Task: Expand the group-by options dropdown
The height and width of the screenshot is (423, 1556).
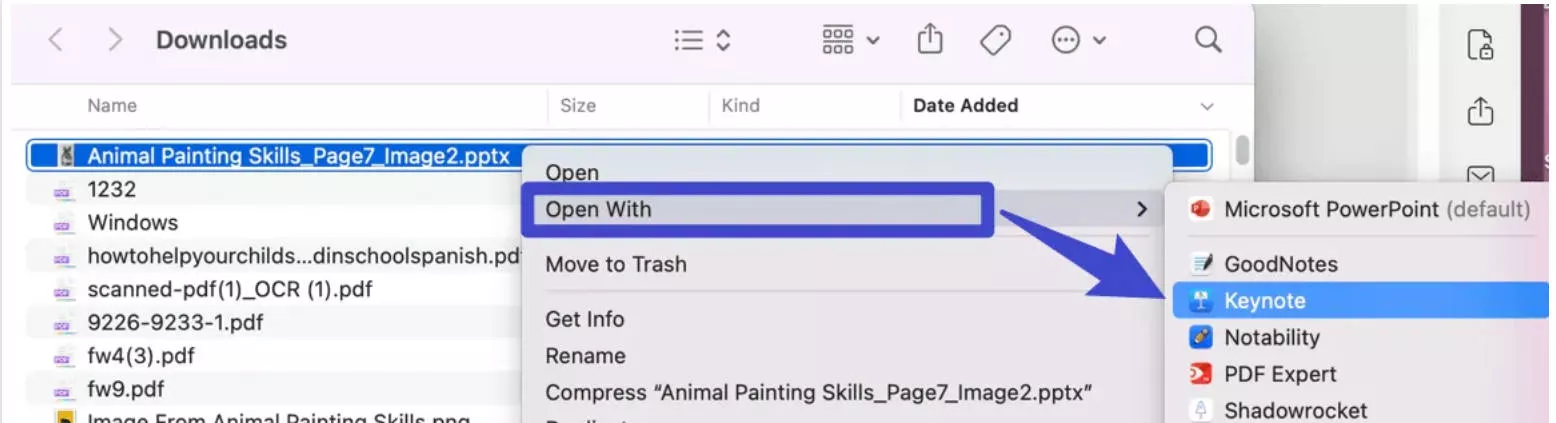Action: (x=851, y=40)
